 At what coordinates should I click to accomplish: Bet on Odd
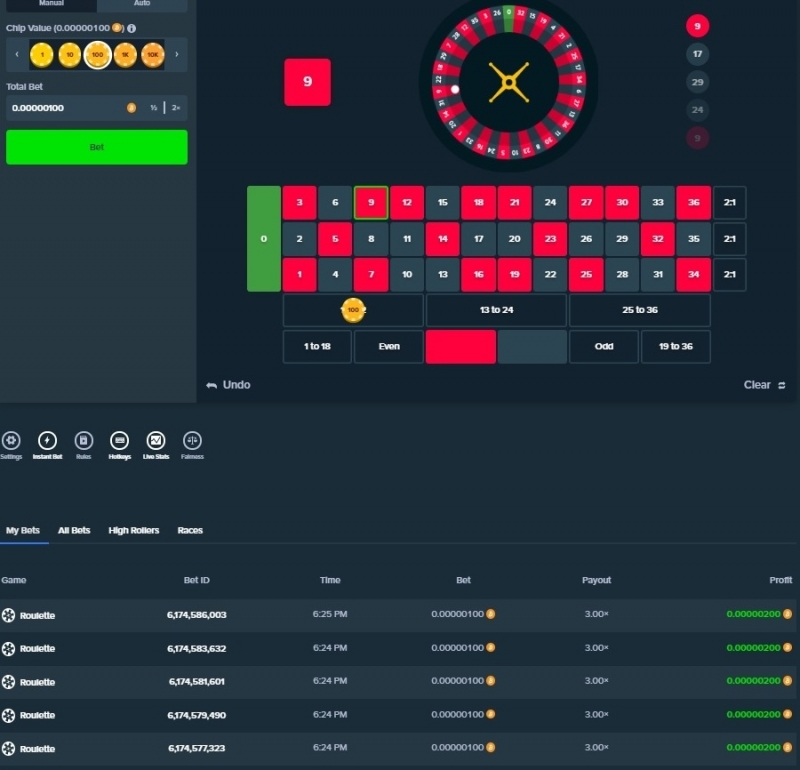click(x=604, y=346)
